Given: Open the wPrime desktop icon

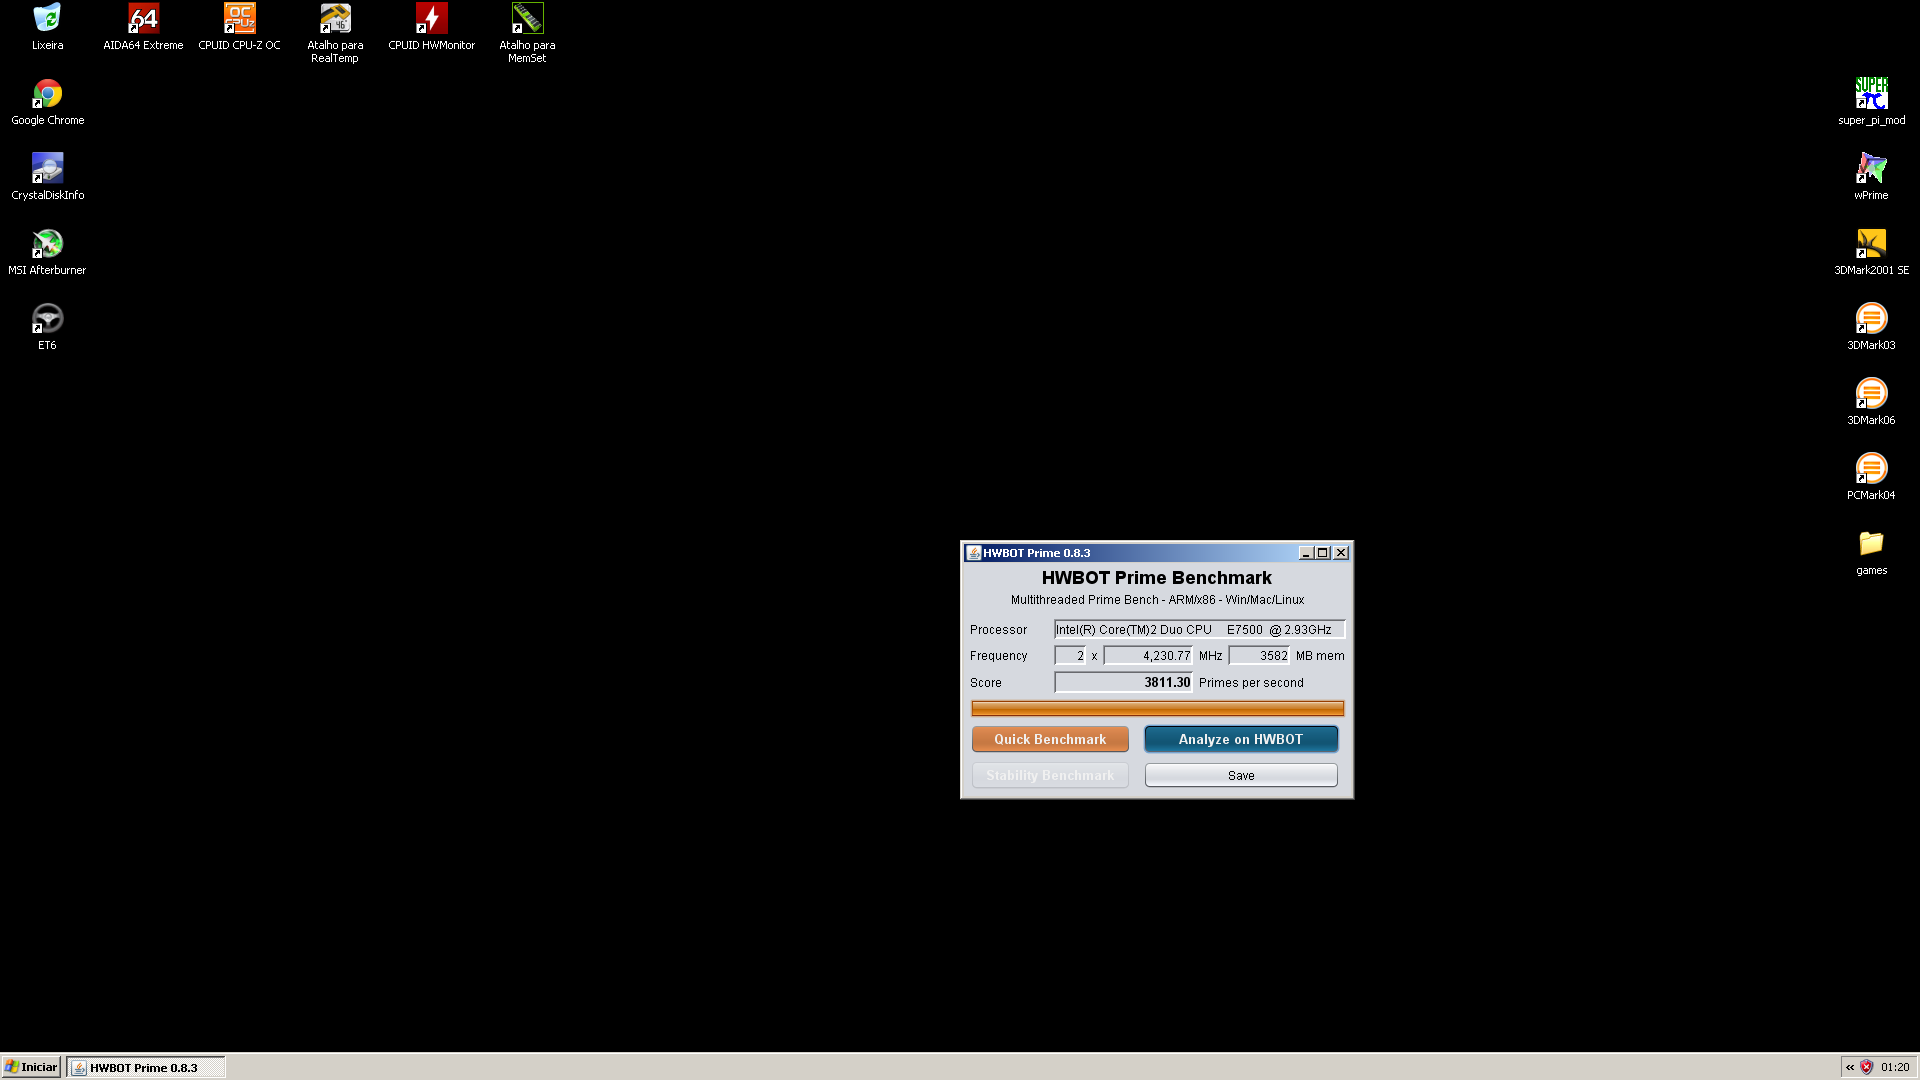Looking at the screenshot, I should click(1871, 168).
